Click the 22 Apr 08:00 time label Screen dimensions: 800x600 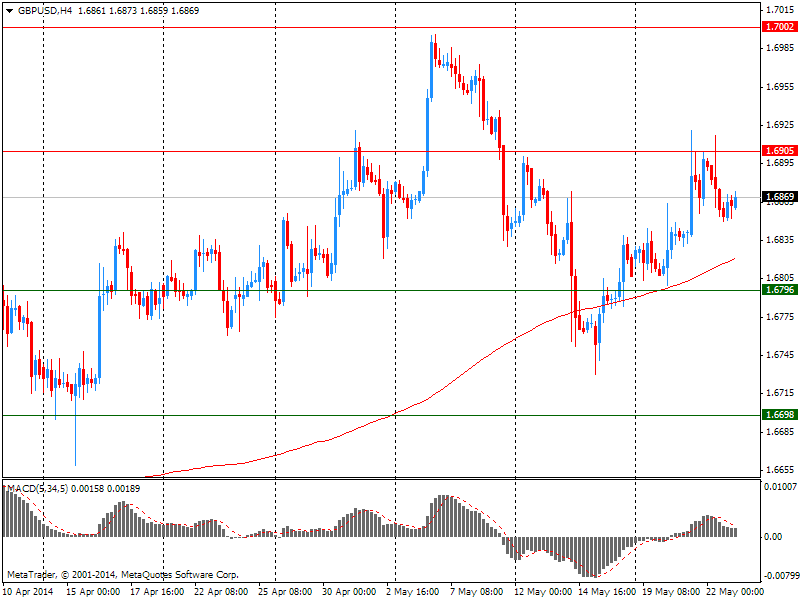[221, 592]
